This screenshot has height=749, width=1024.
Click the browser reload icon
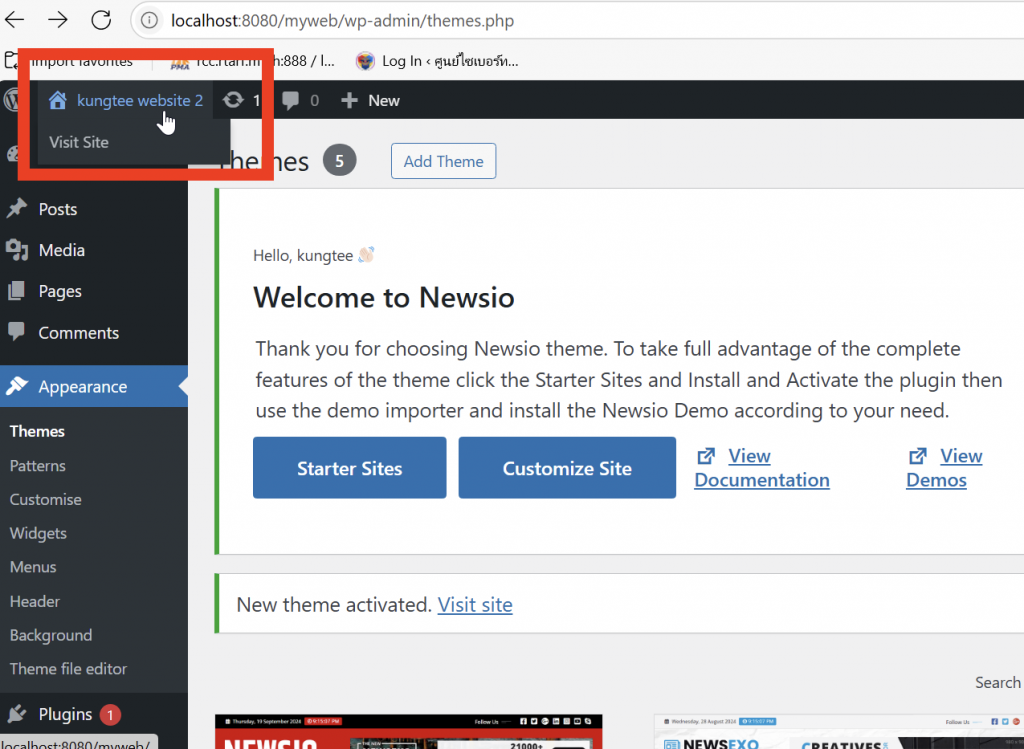(101, 20)
